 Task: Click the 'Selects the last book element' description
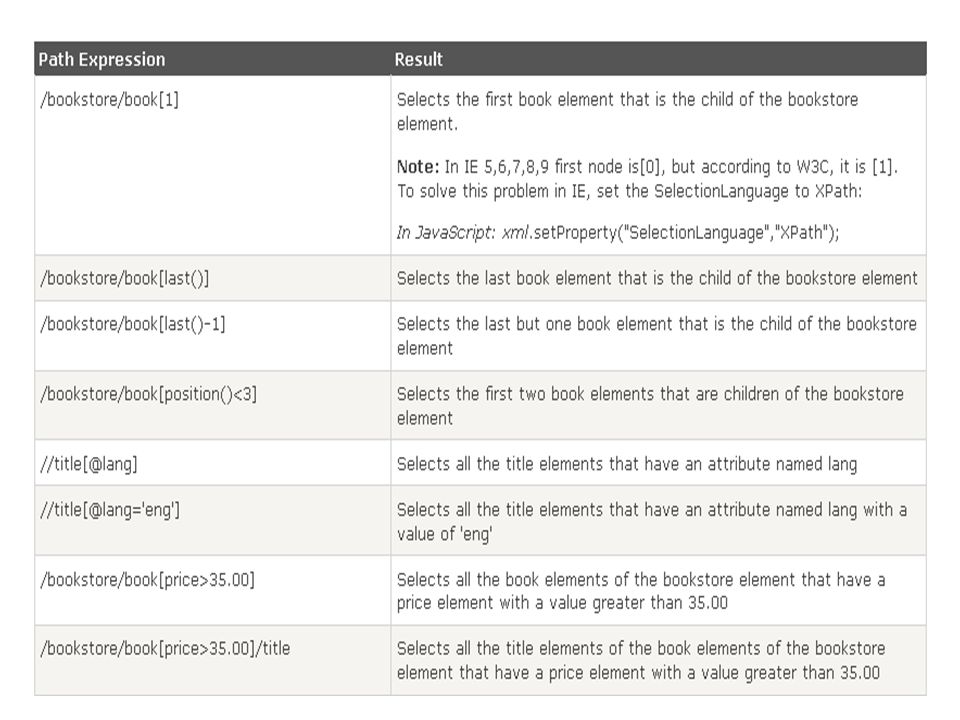click(x=657, y=279)
